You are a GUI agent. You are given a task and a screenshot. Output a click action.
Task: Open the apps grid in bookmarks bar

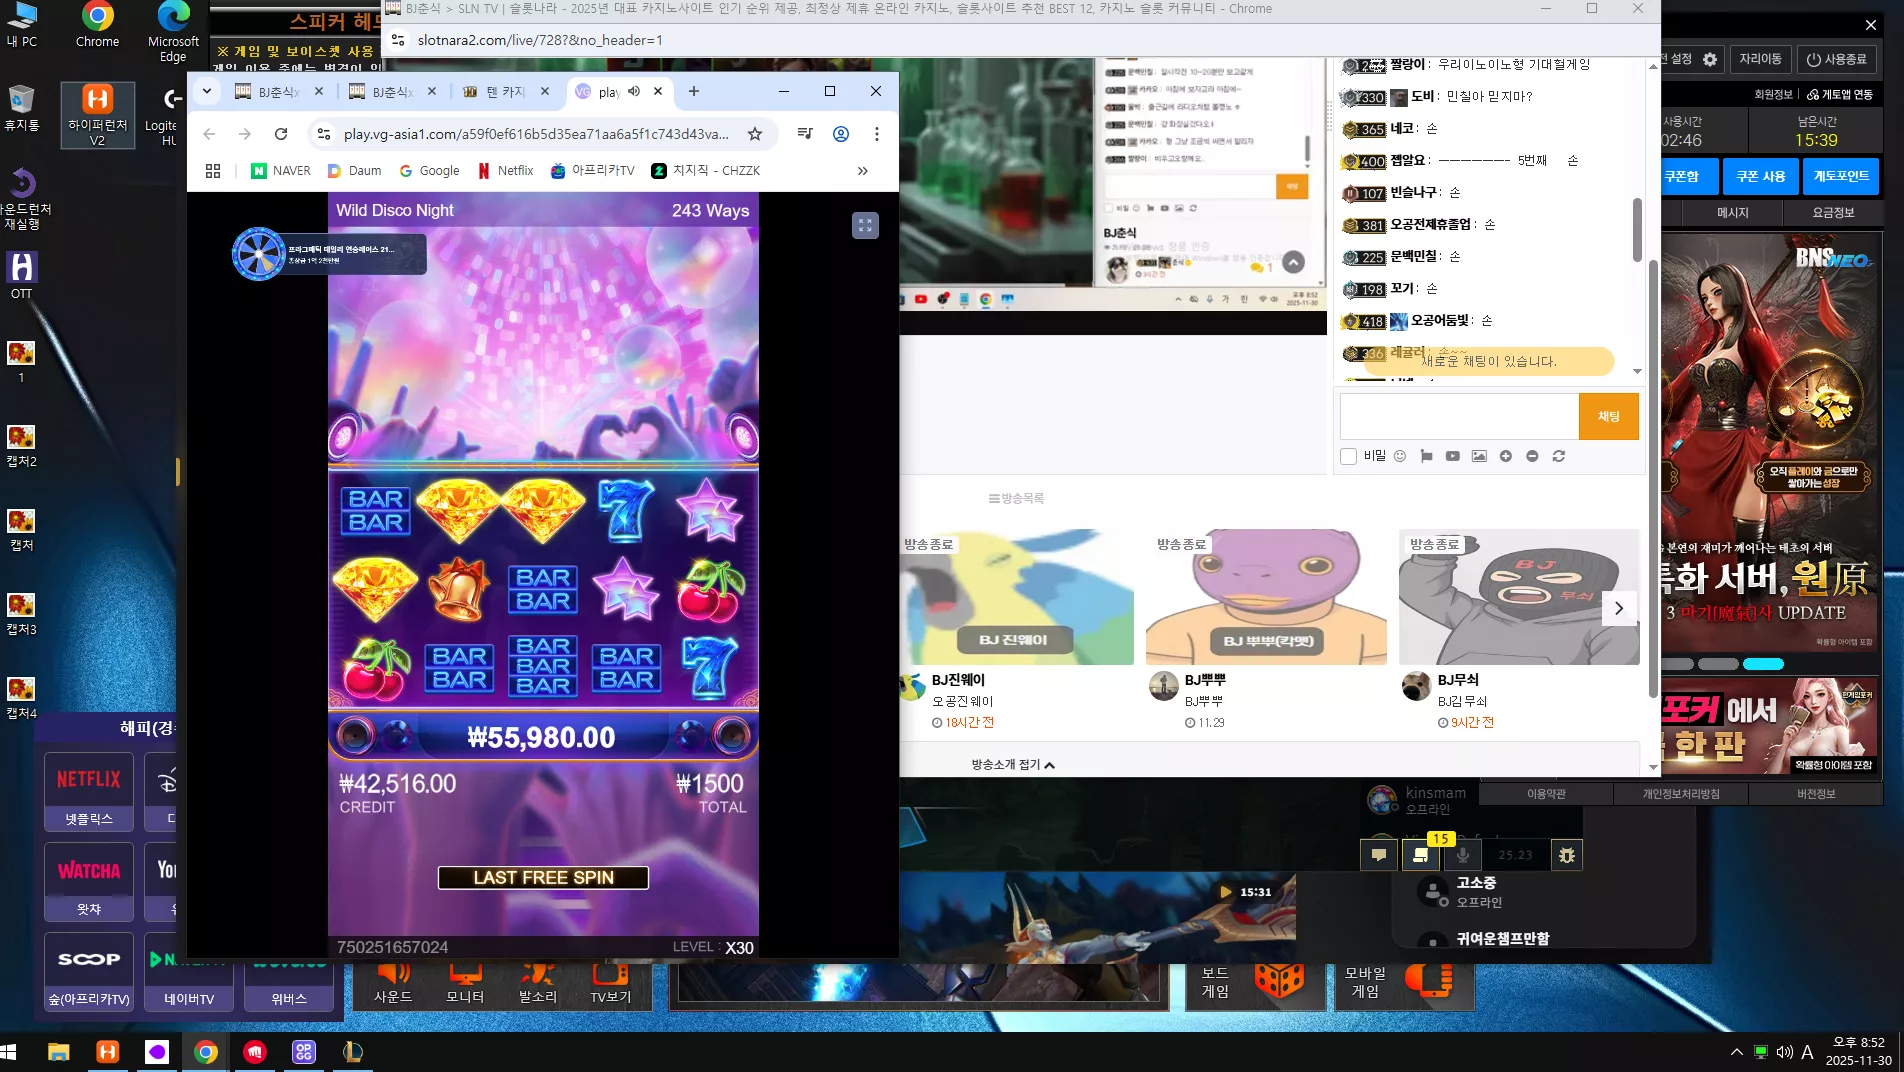(x=213, y=171)
